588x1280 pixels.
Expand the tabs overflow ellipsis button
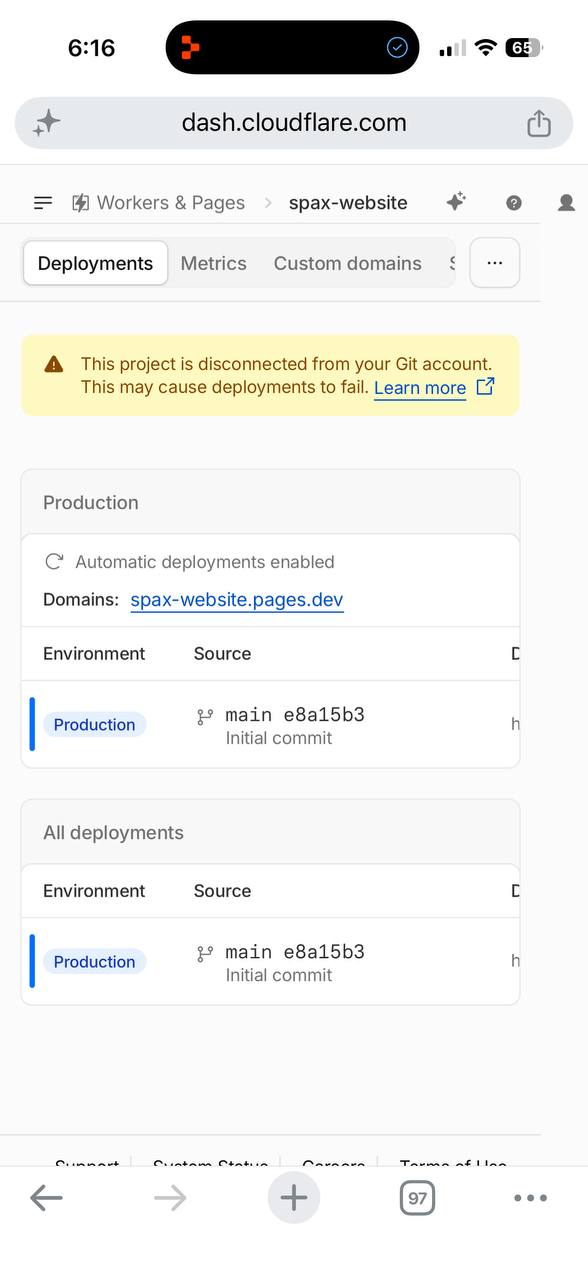click(494, 263)
